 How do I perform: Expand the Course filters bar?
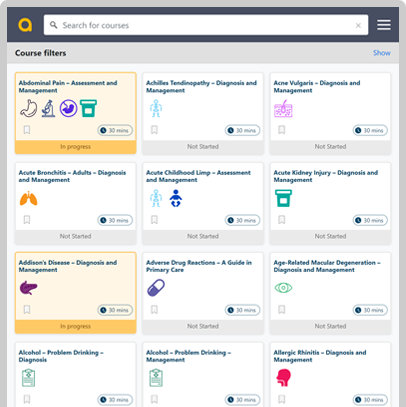click(203, 53)
